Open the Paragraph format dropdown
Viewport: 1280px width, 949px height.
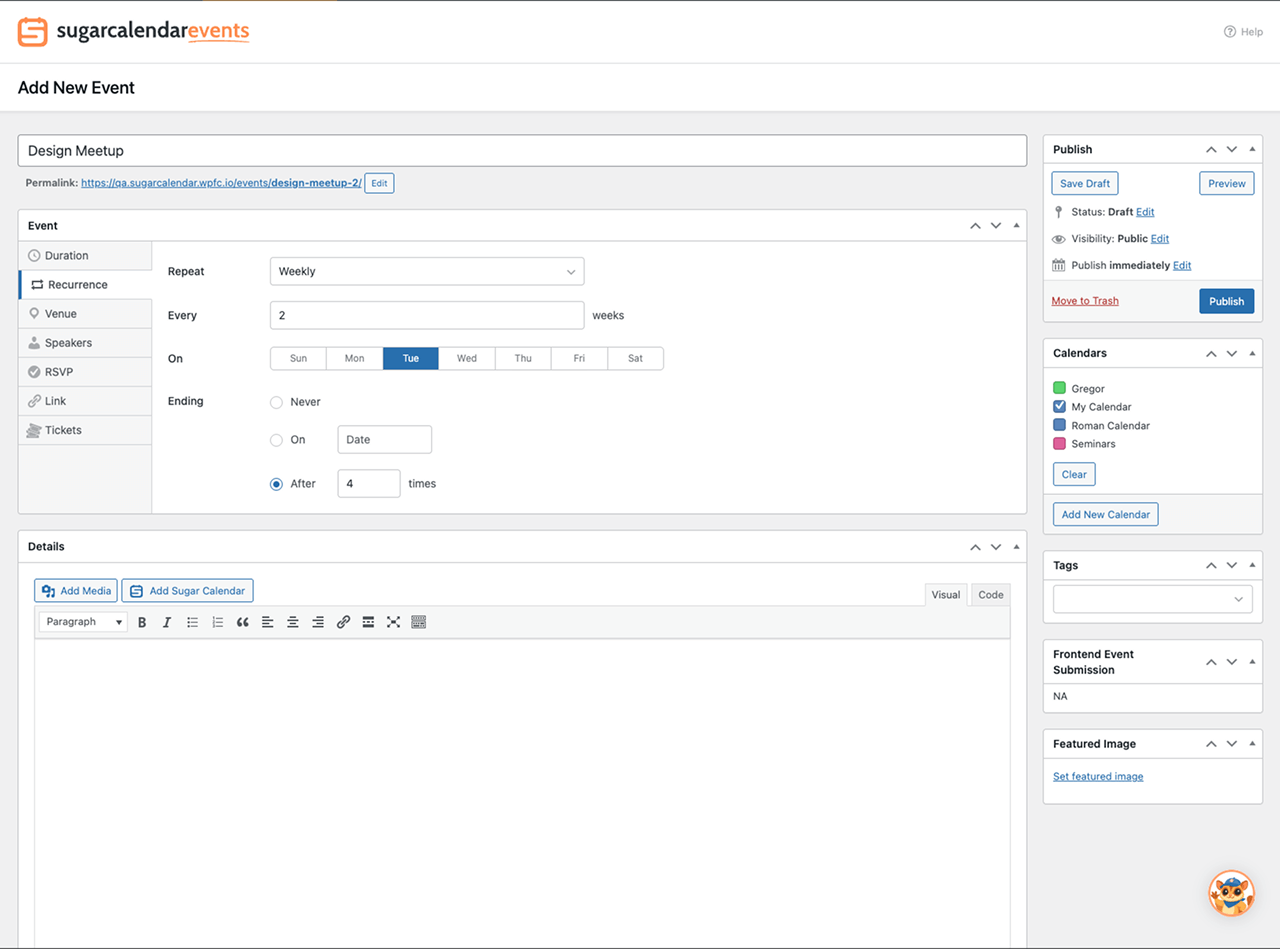[84, 622]
